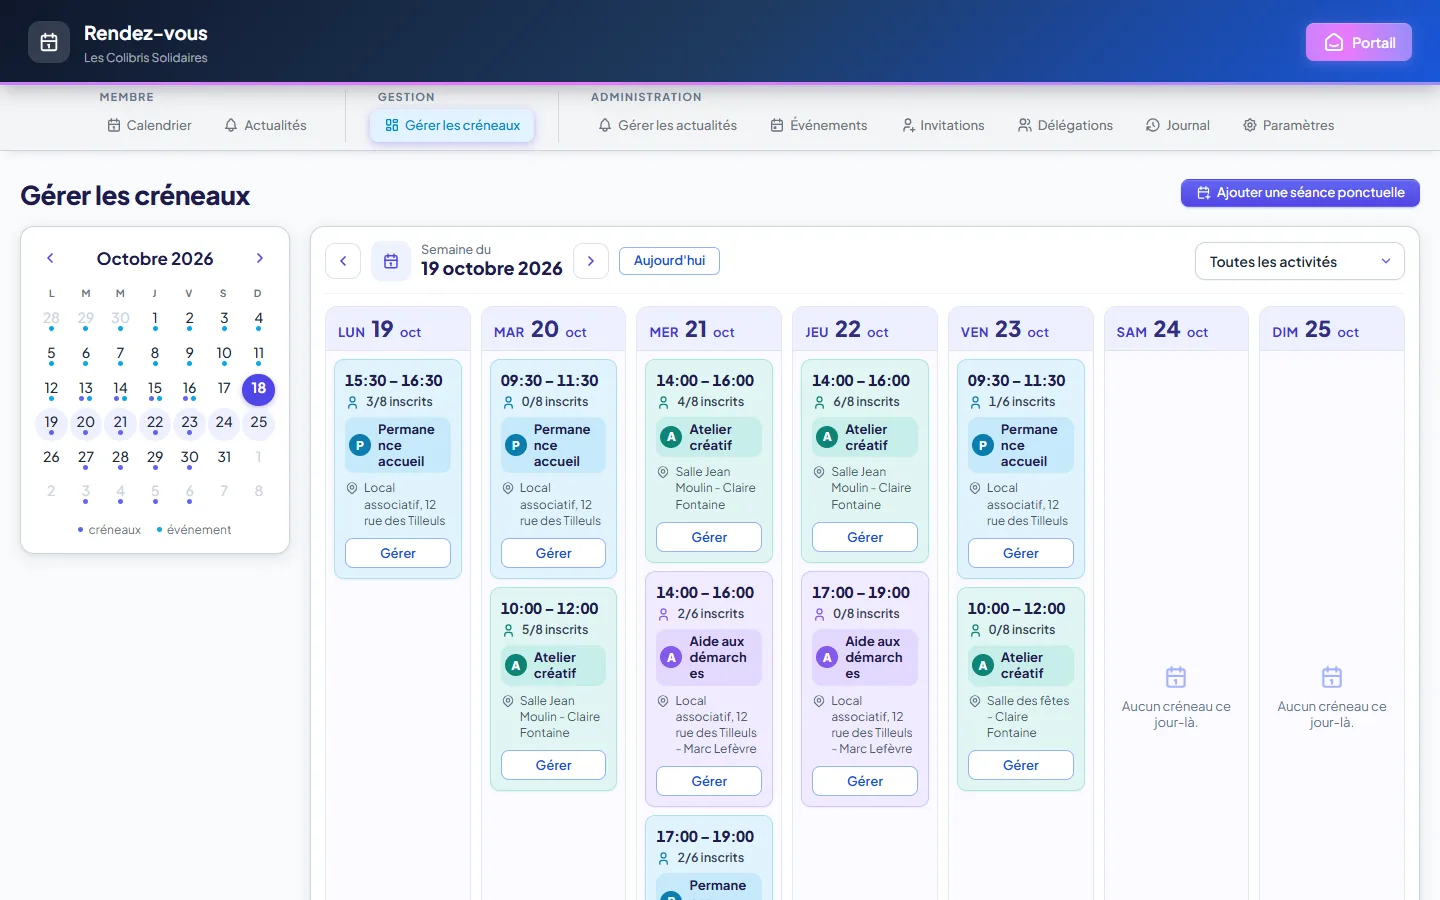Click the P badge on Friday's 09:30 slot
The height and width of the screenshot is (900, 1440).
983,445
